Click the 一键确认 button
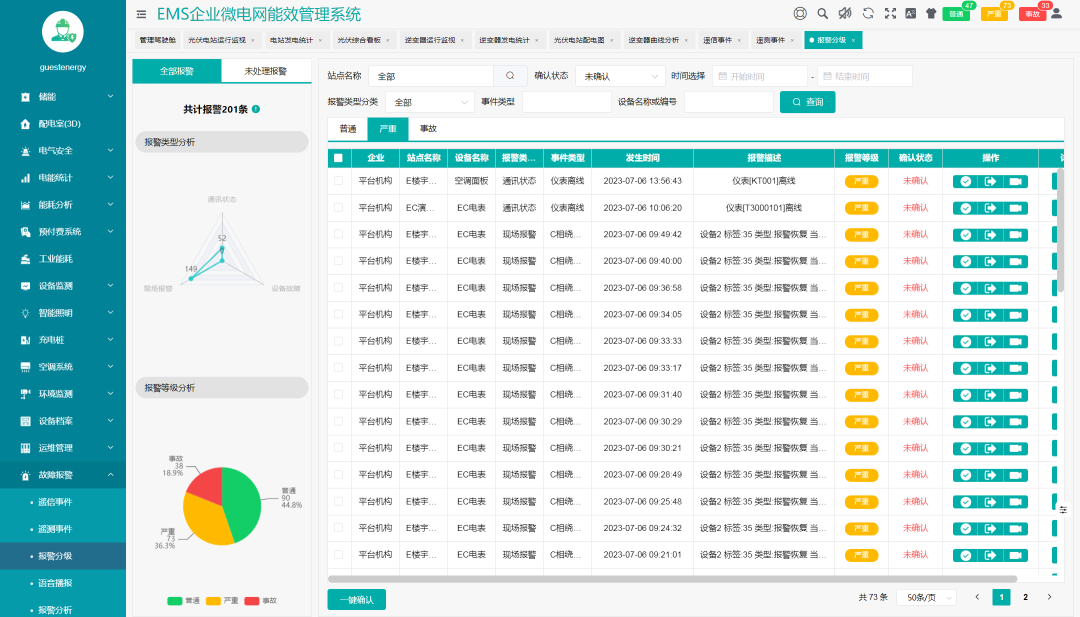The height and width of the screenshot is (617, 1080). point(356,599)
